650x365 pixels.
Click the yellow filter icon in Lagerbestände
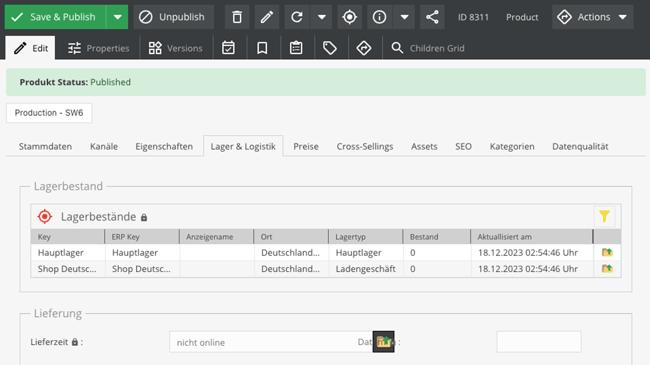coord(604,216)
